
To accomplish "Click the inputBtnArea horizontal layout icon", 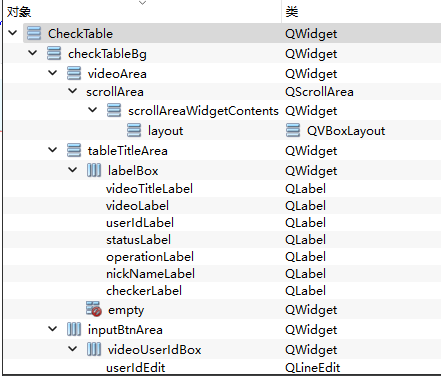I will 74,329.
